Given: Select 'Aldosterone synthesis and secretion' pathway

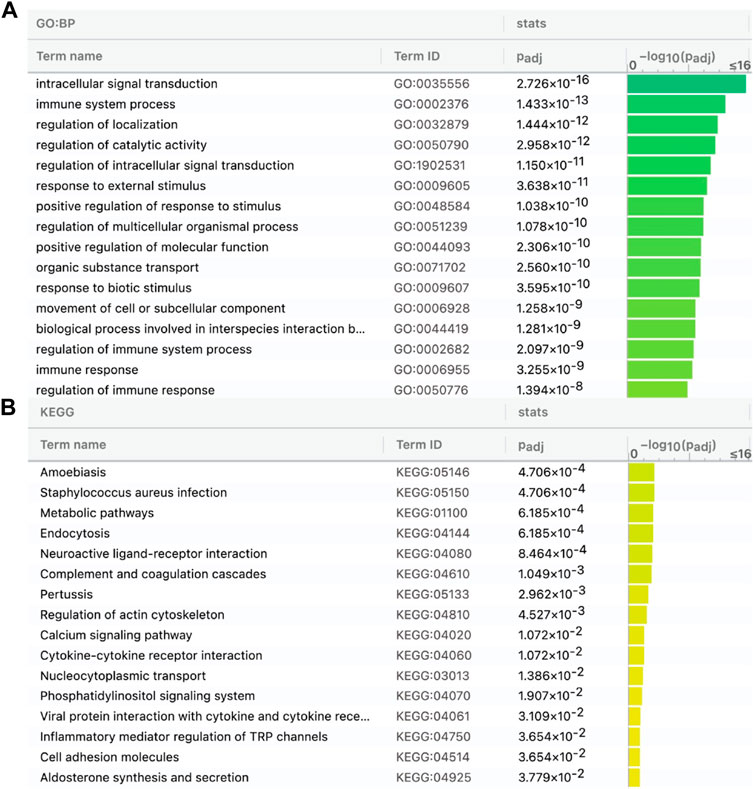Looking at the screenshot, I should (x=144, y=777).
